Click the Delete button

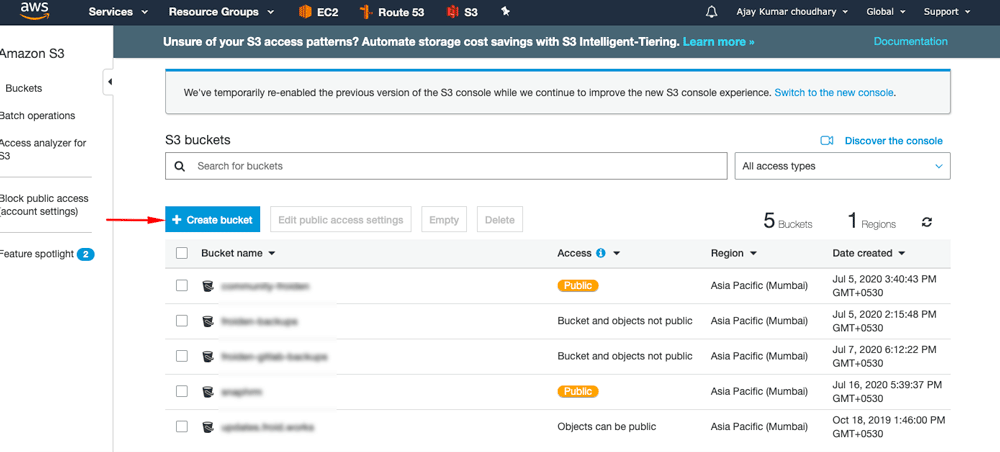(499, 220)
